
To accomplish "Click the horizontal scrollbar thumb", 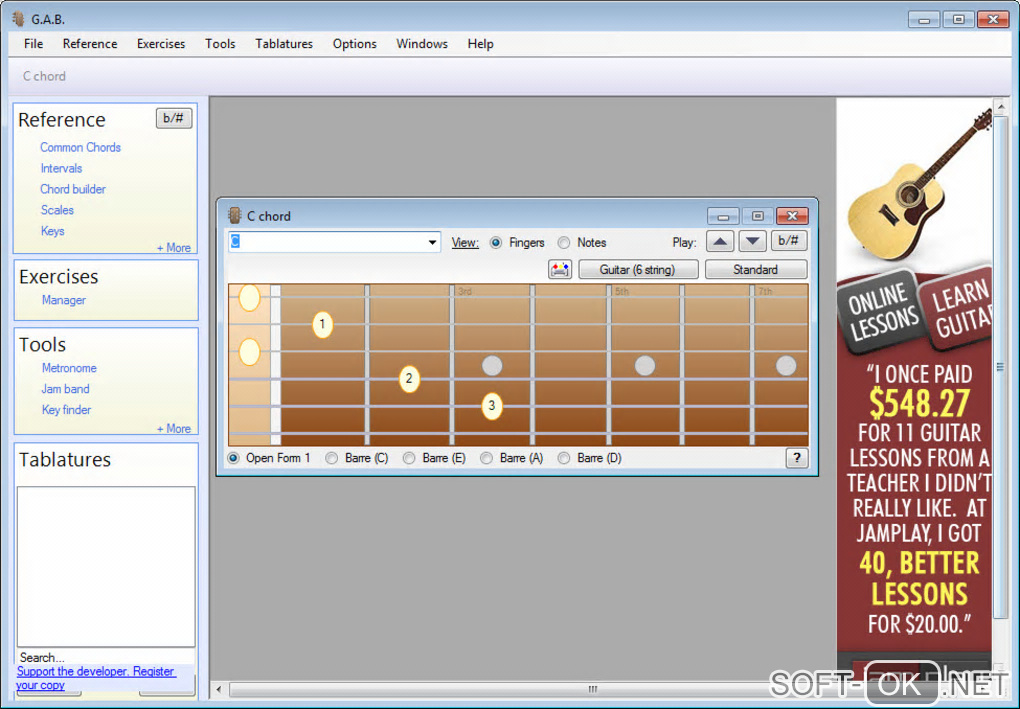I will (592, 689).
